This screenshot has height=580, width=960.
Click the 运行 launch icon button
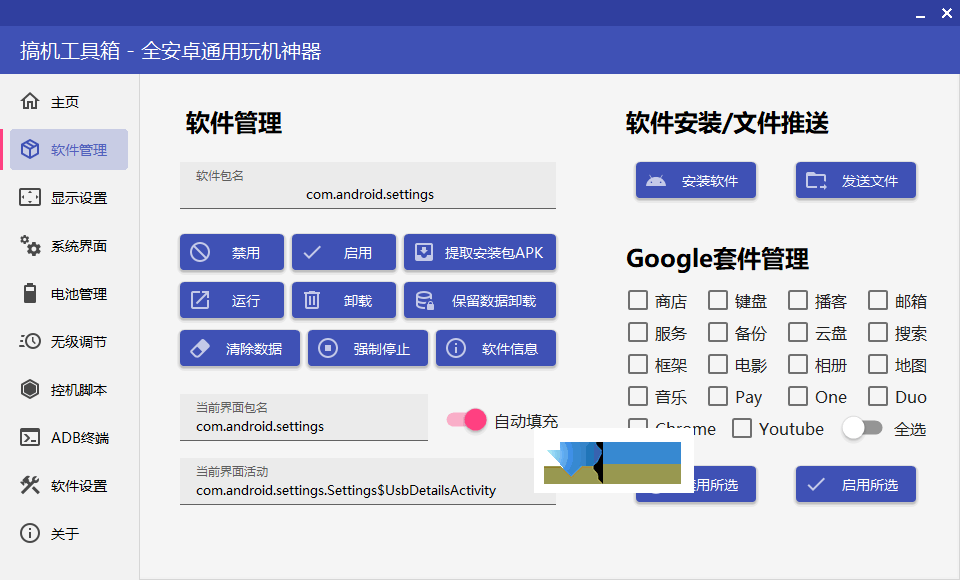200,300
